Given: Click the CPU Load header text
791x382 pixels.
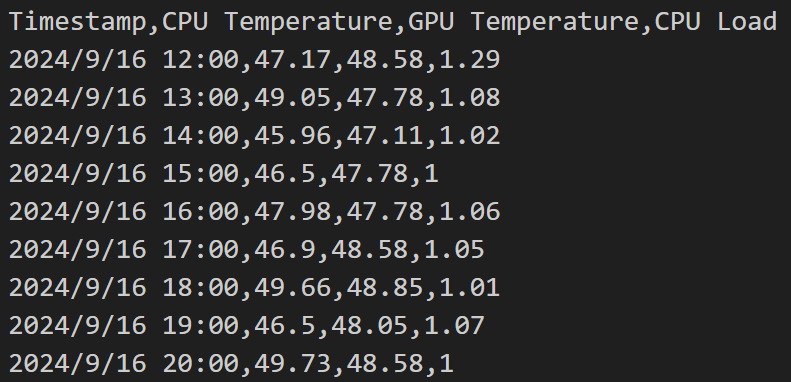Looking at the screenshot, I should pos(715,22).
